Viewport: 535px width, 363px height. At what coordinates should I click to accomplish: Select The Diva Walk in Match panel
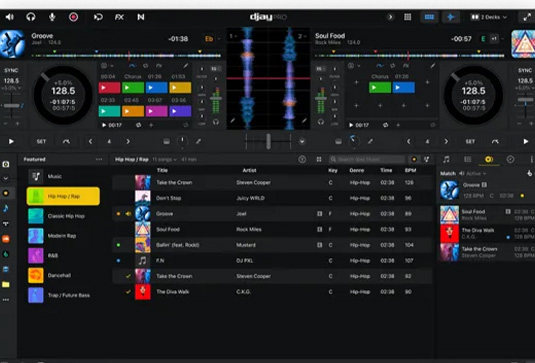(x=487, y=233)
